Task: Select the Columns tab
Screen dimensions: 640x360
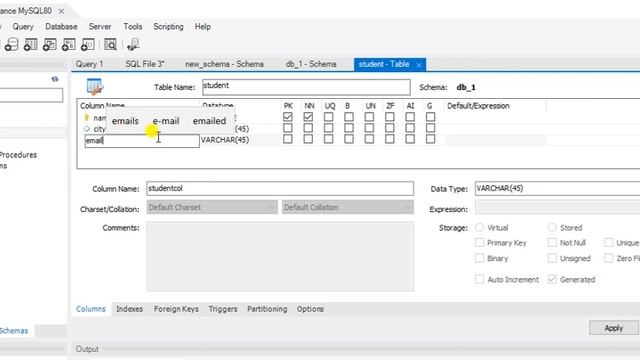Action: click(91, 309)
